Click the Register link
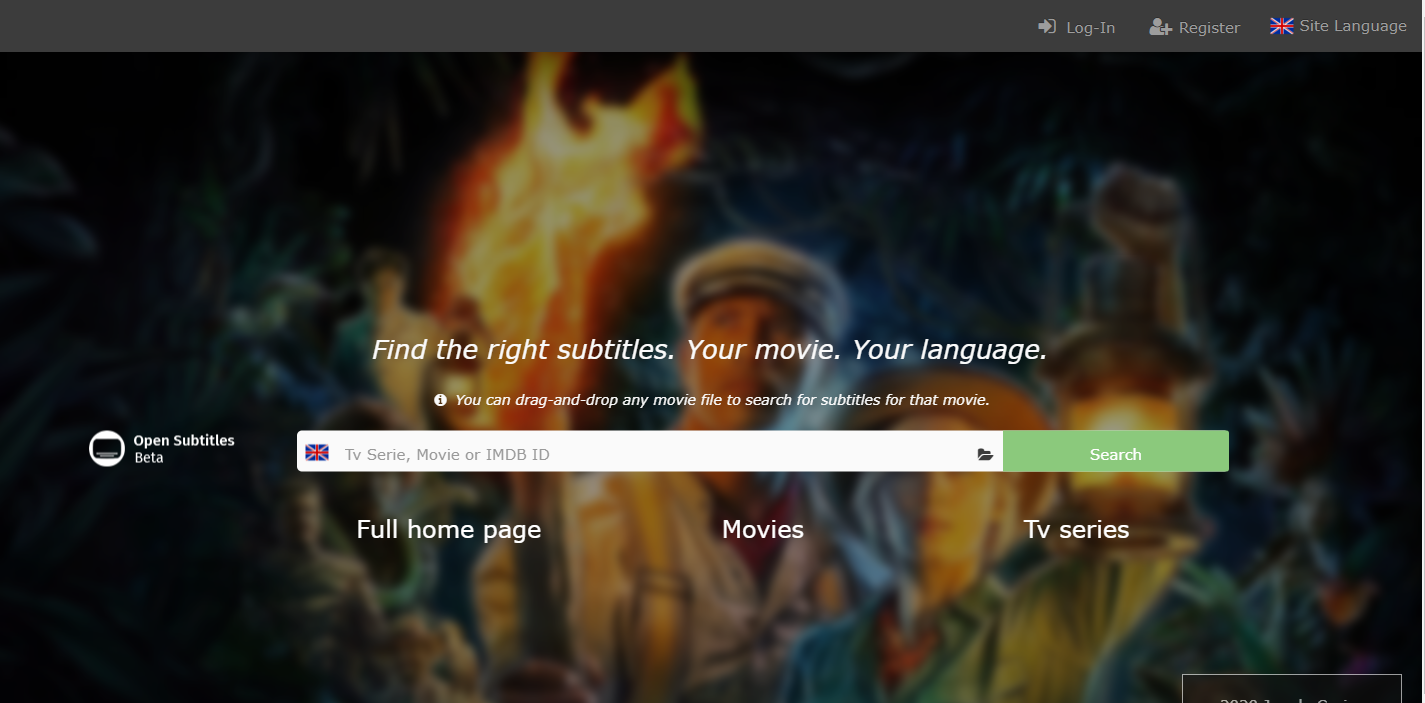This screenshot has height=703, width=1425. point(1207,27)
